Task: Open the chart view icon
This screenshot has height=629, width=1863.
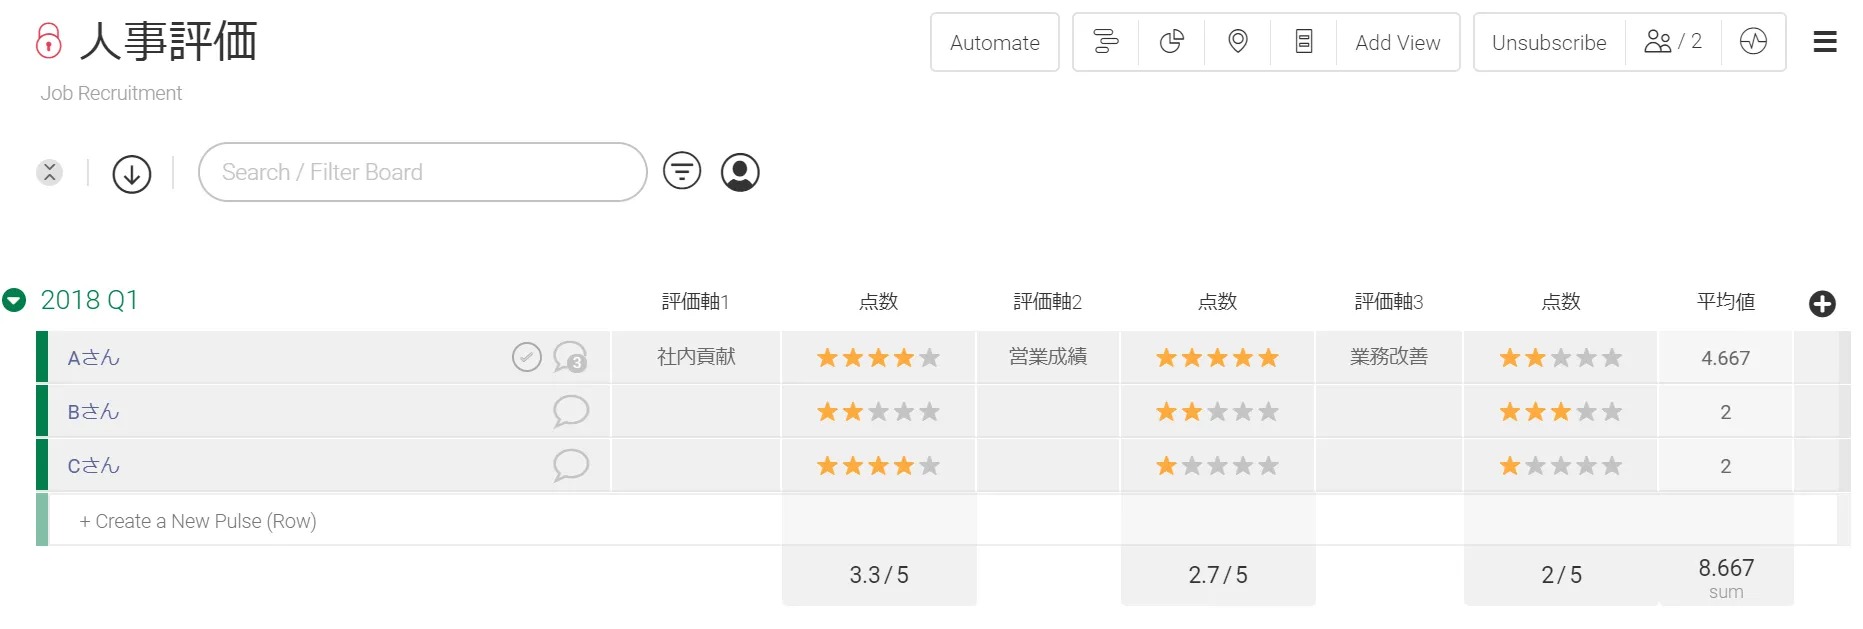Action: coord(1172,42)
